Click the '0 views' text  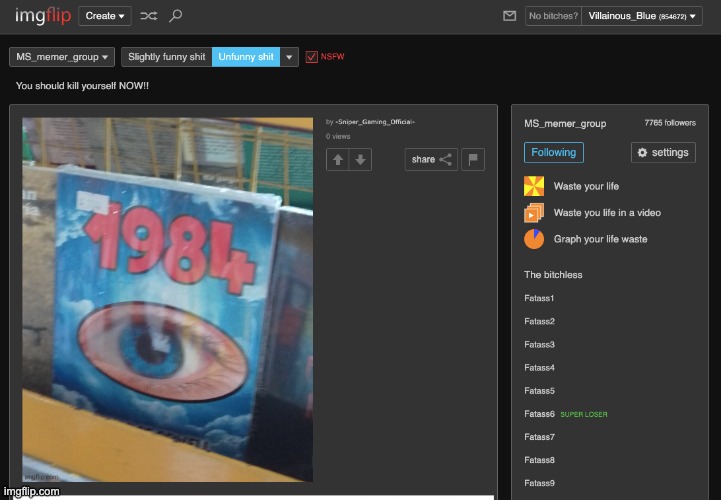click(x=338, y=136)
